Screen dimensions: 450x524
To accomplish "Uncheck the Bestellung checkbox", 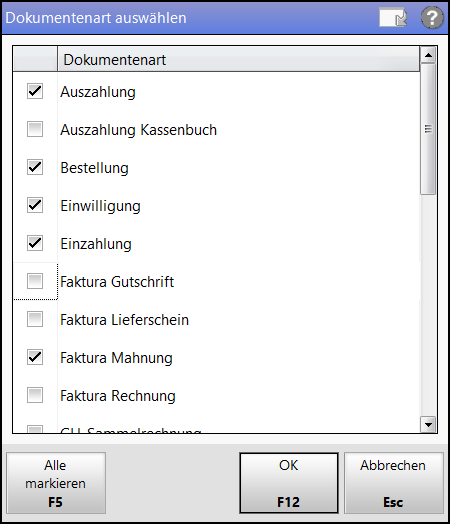I will point(35,167).
